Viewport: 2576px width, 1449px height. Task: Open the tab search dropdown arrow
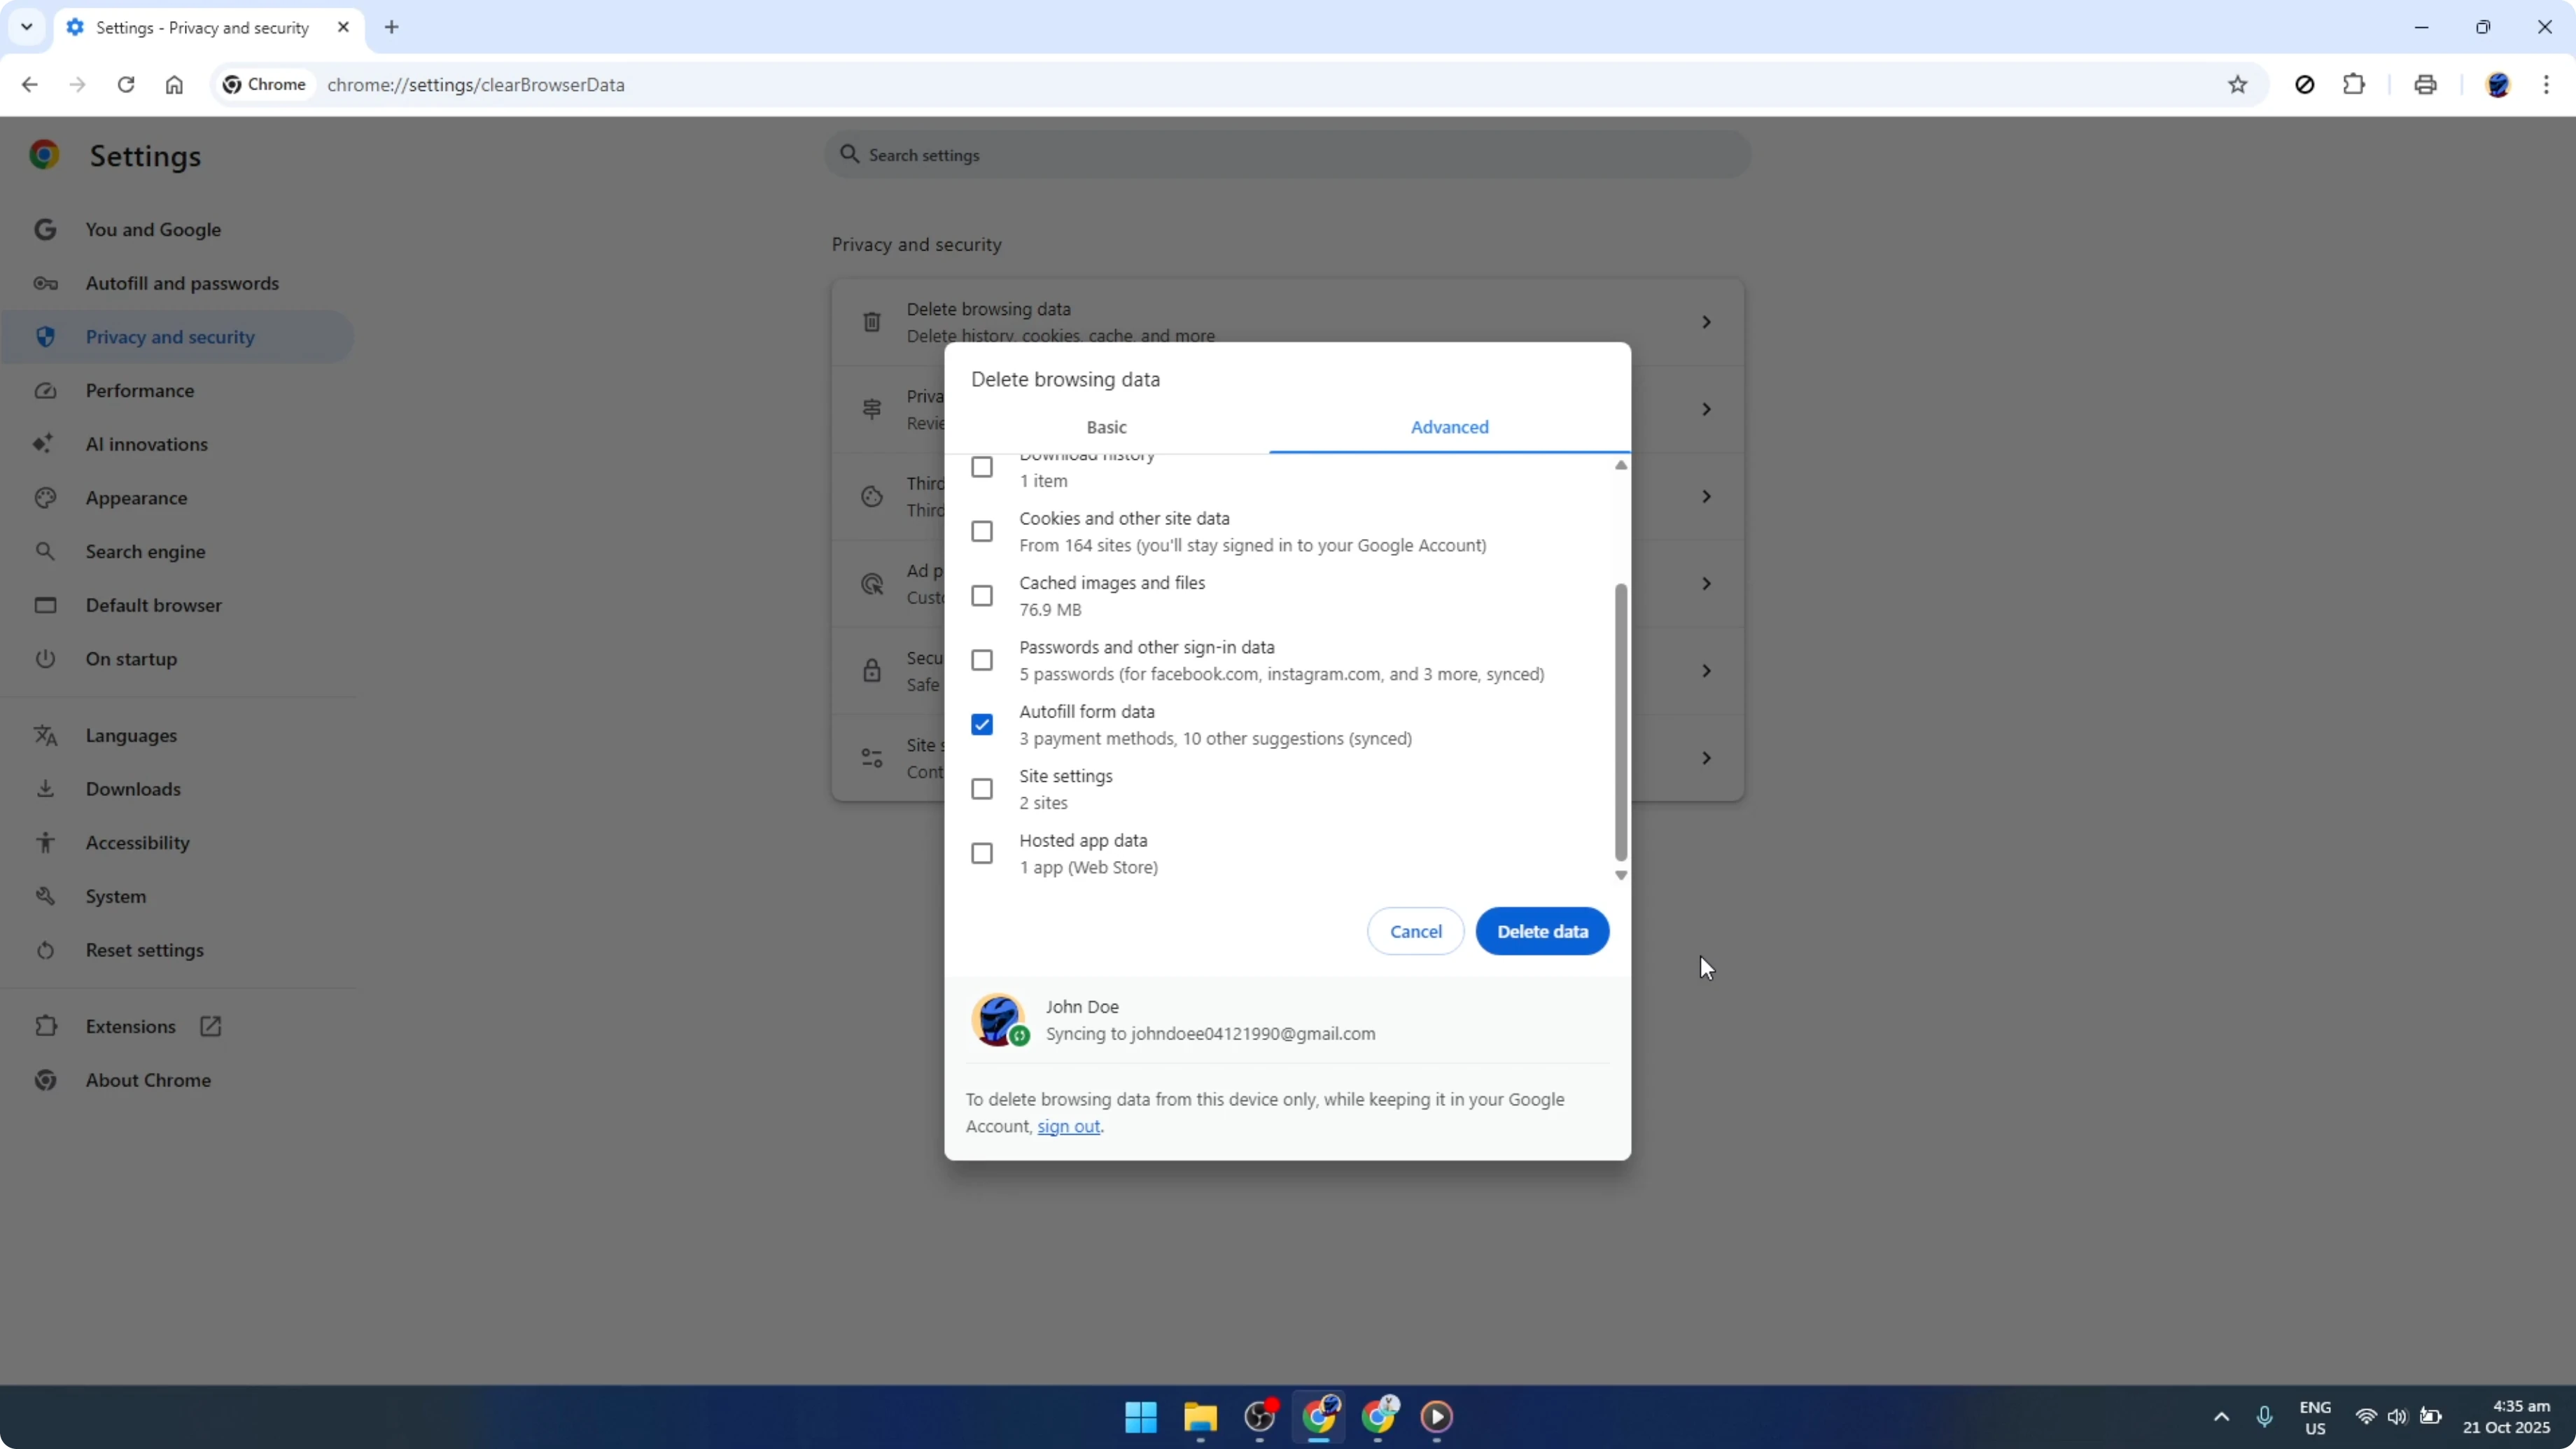click(27, 27)
